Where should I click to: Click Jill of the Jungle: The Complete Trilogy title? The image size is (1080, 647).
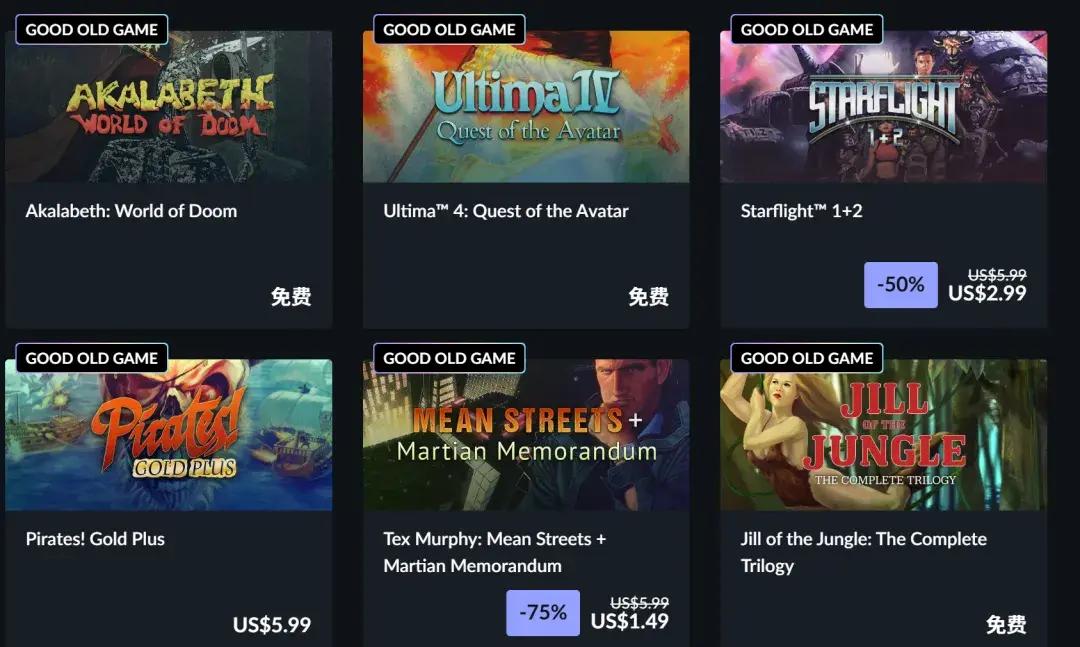pos(864,552)
